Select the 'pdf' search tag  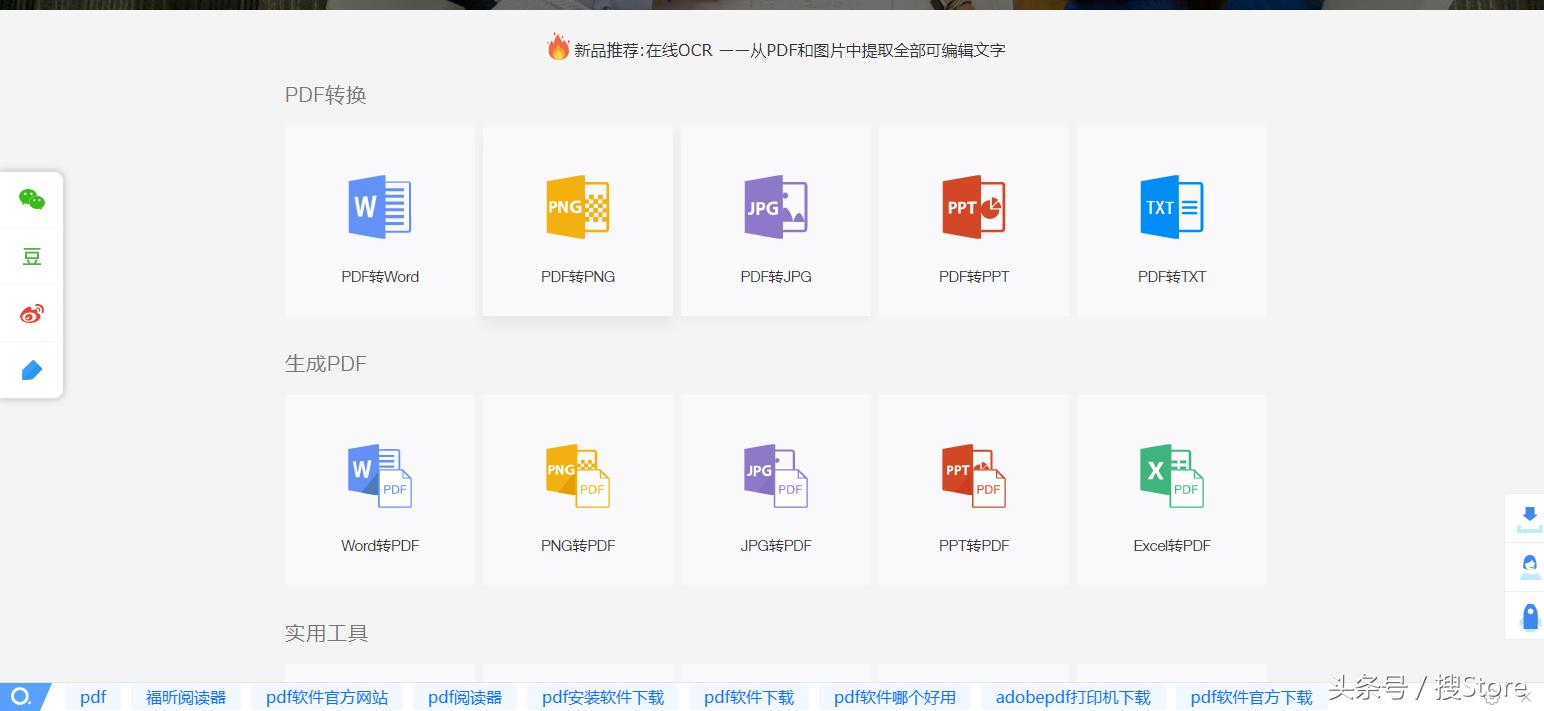point(93,697)
